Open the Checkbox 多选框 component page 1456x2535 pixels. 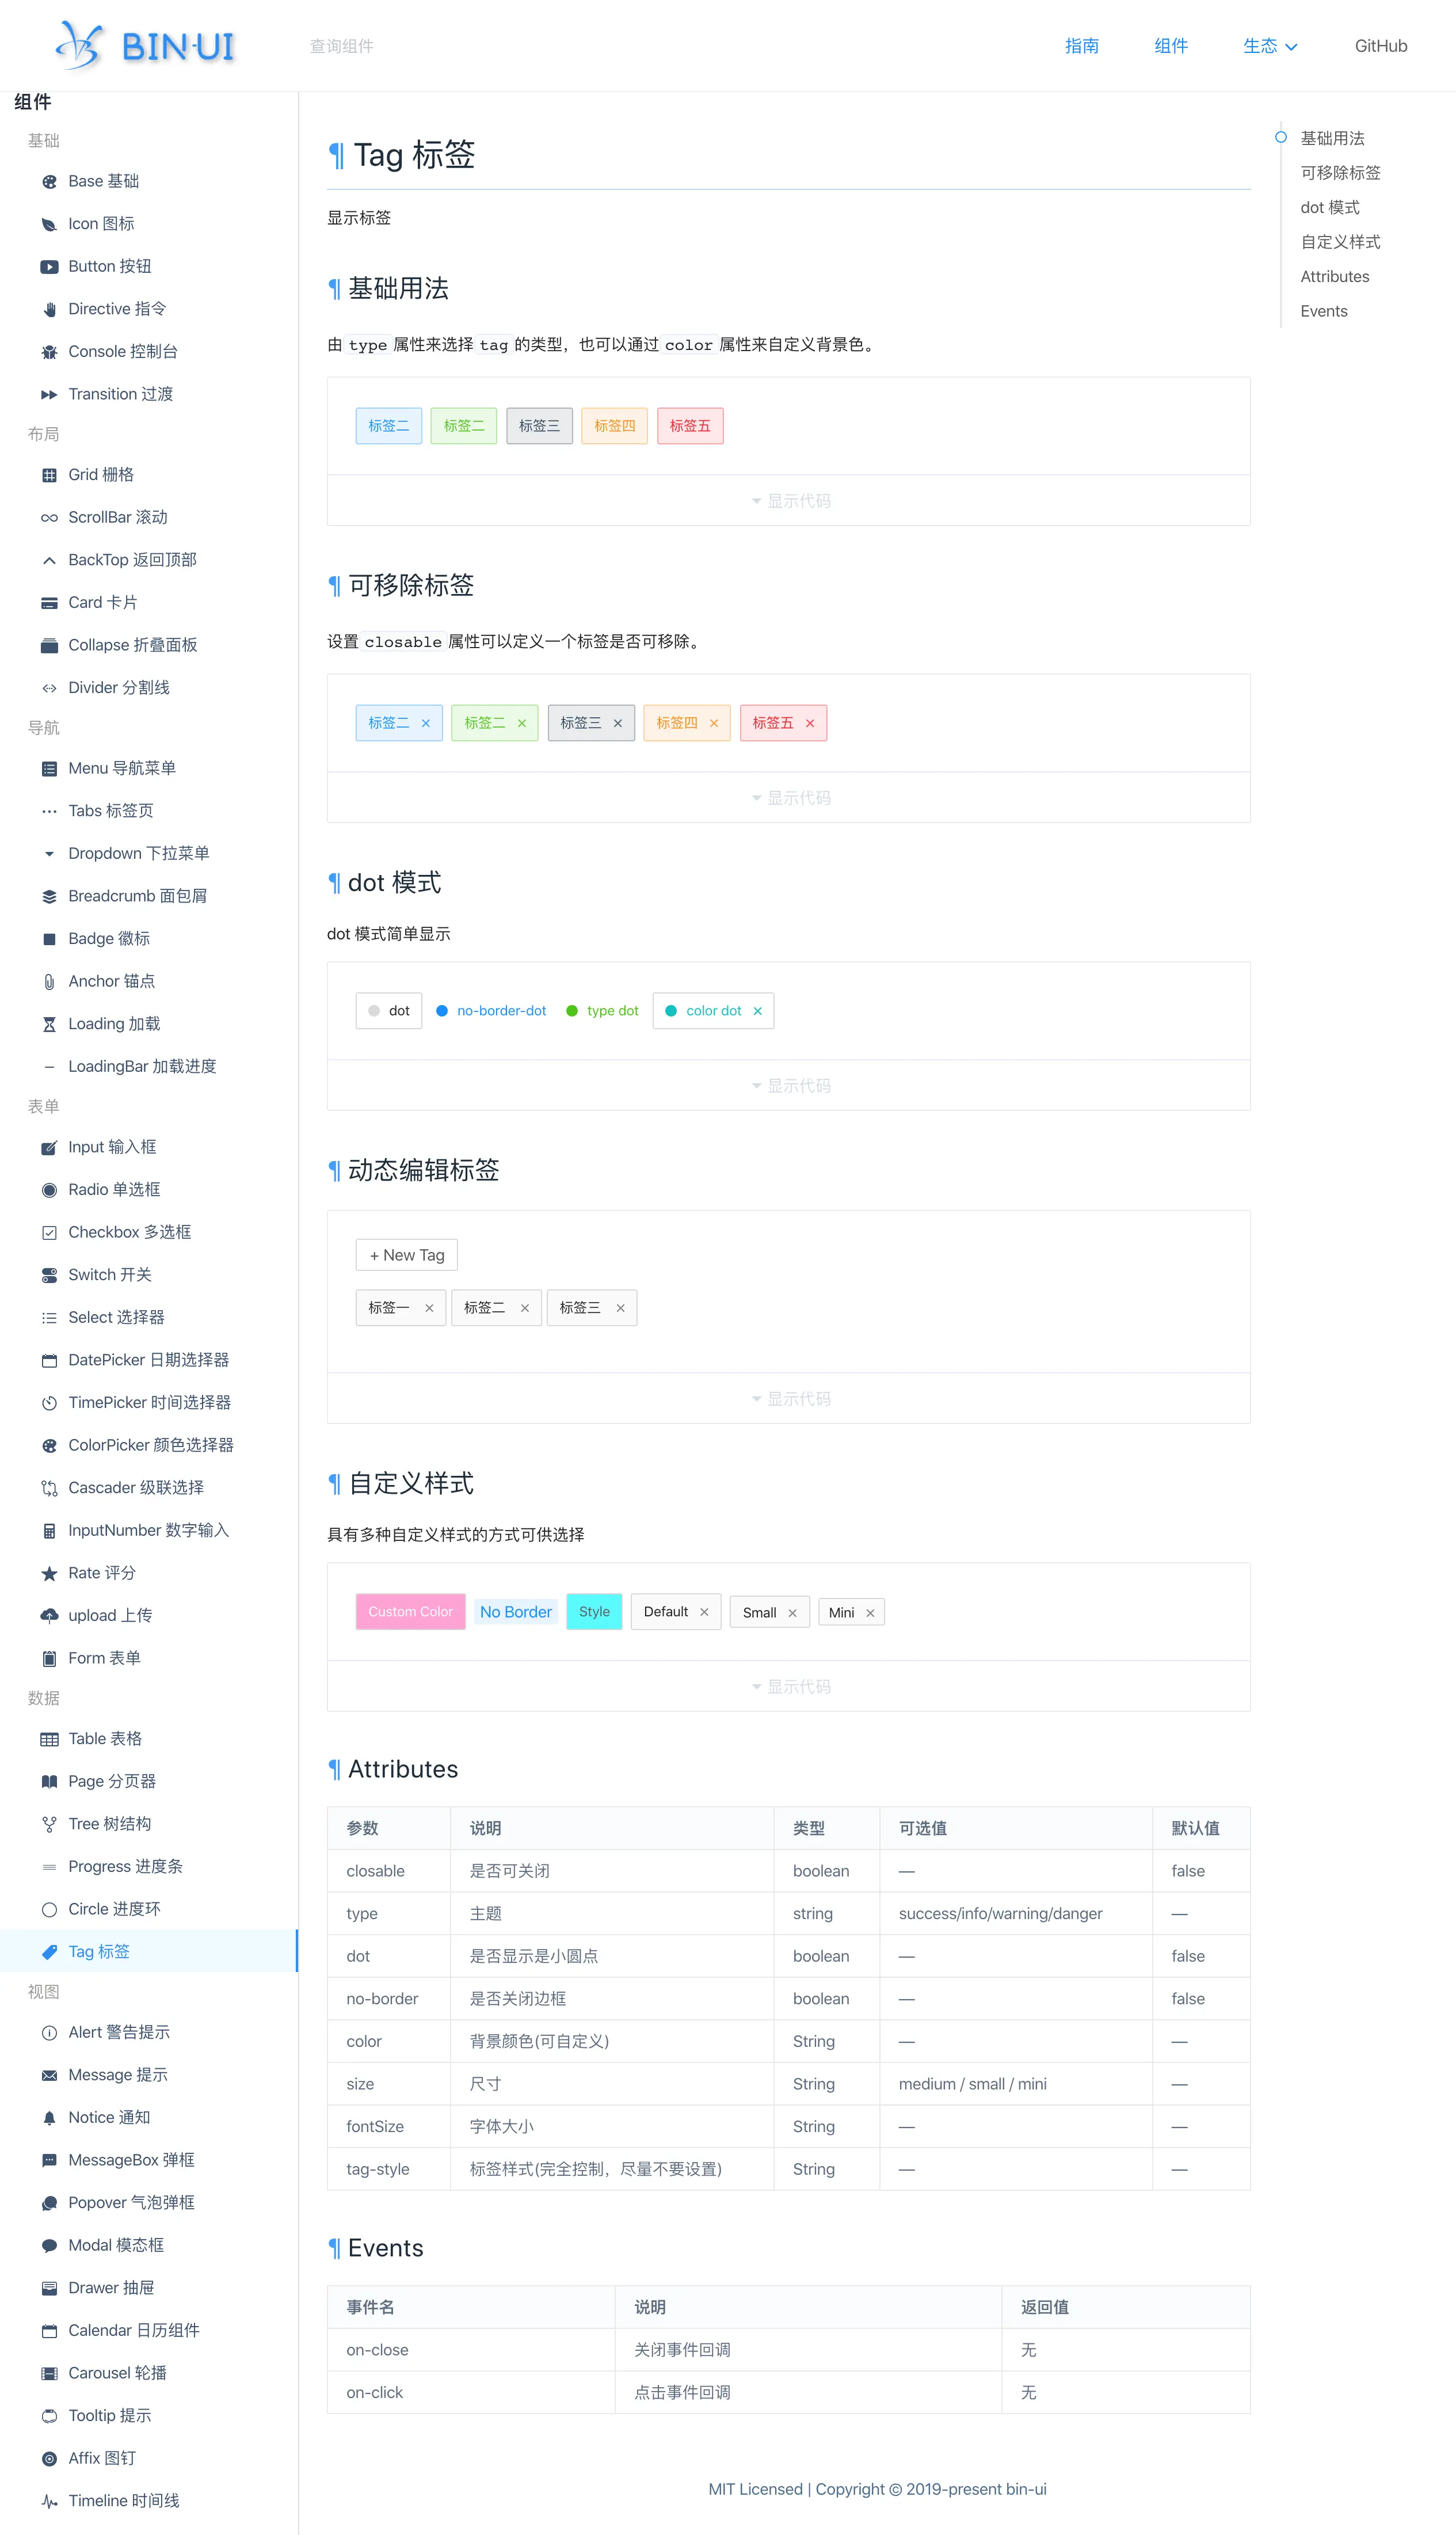click(129, 1232)
